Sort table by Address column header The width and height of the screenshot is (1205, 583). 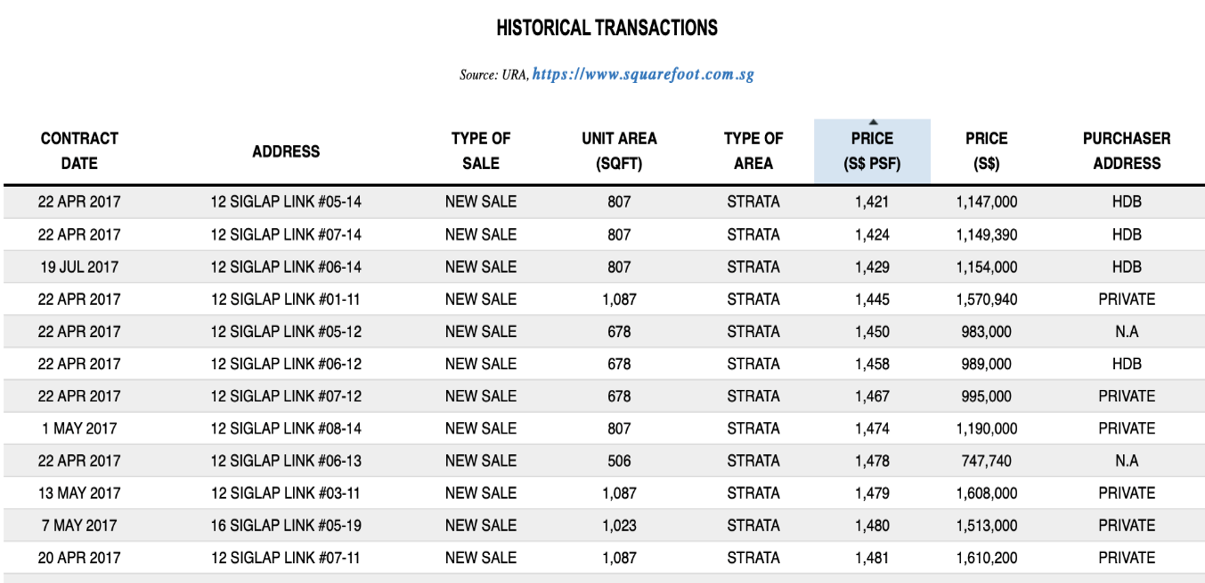click(286, 152)
